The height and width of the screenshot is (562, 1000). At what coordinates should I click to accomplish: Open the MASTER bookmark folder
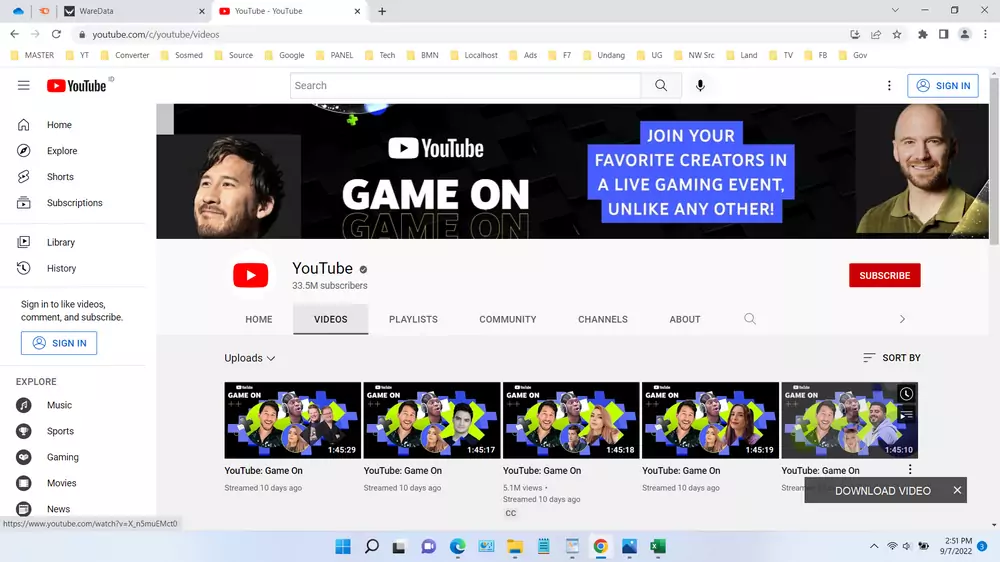click(x=33, y=55)
